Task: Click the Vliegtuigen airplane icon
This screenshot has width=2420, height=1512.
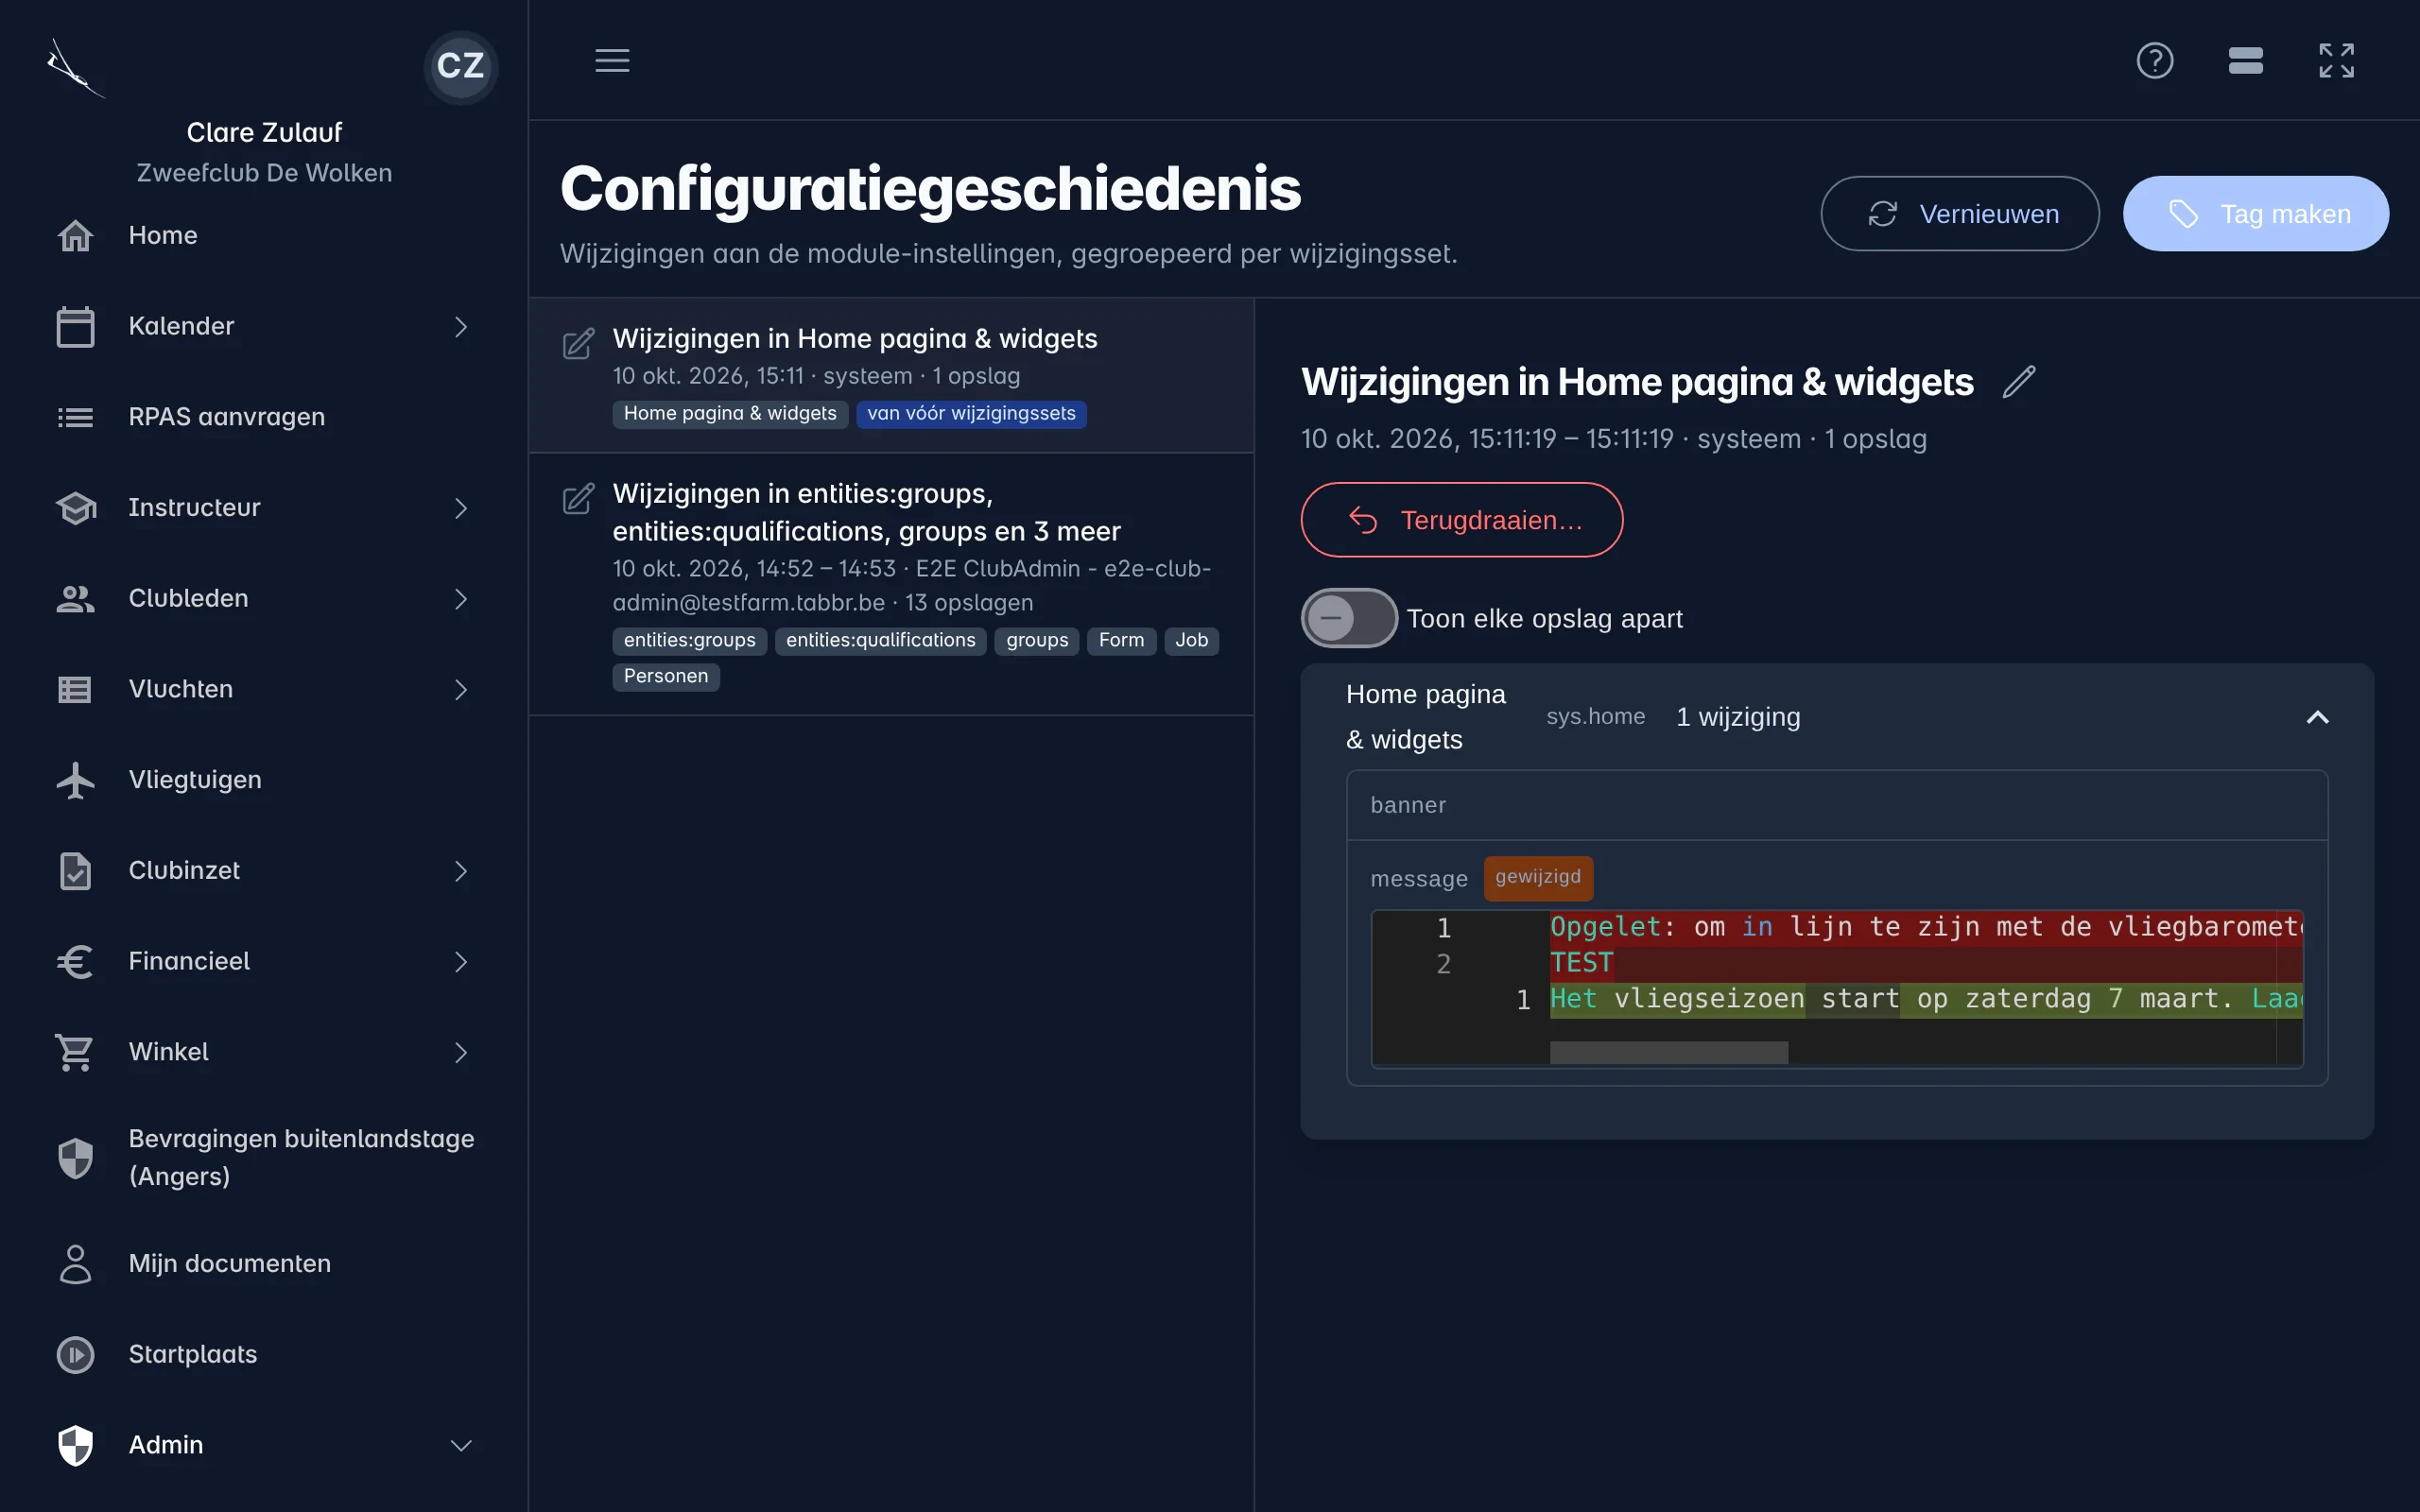Action: point(76,780)
